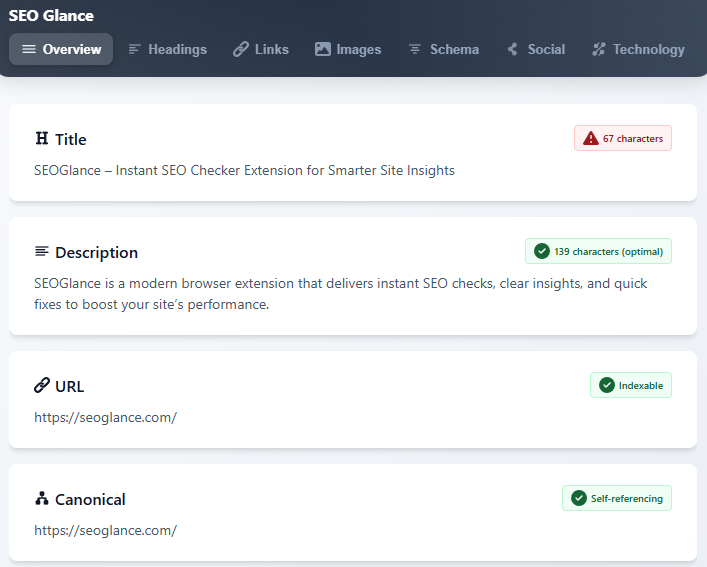Click the 67 characters warning badge
Screen dimensions: 707x567
(623, 138)
